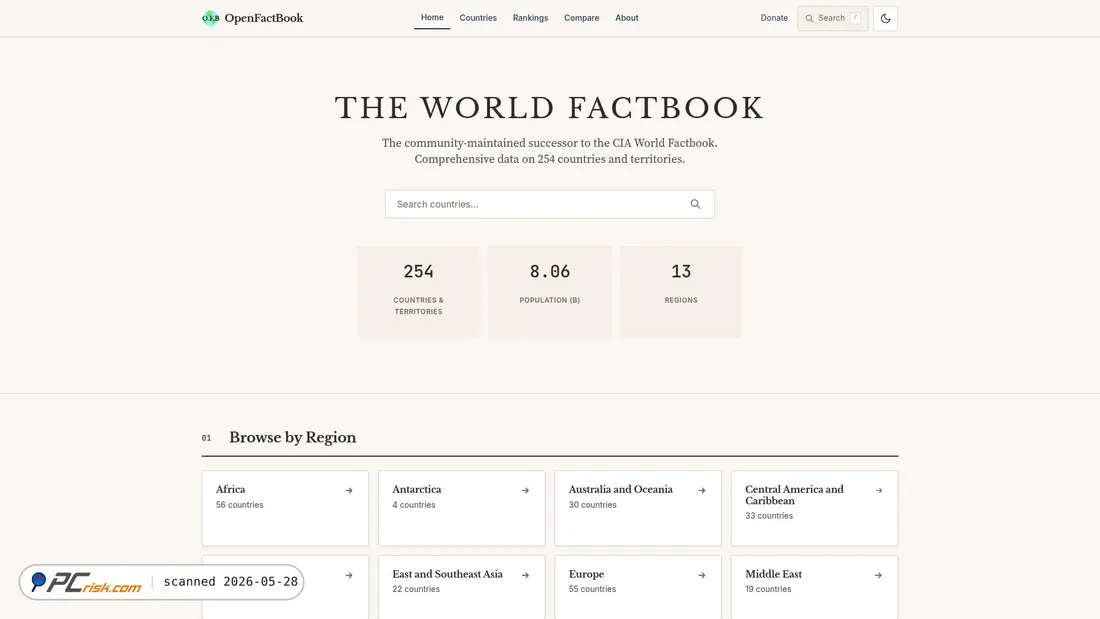Open the About page
Viewport: 1100px width, 619px height.
(626, 18)
